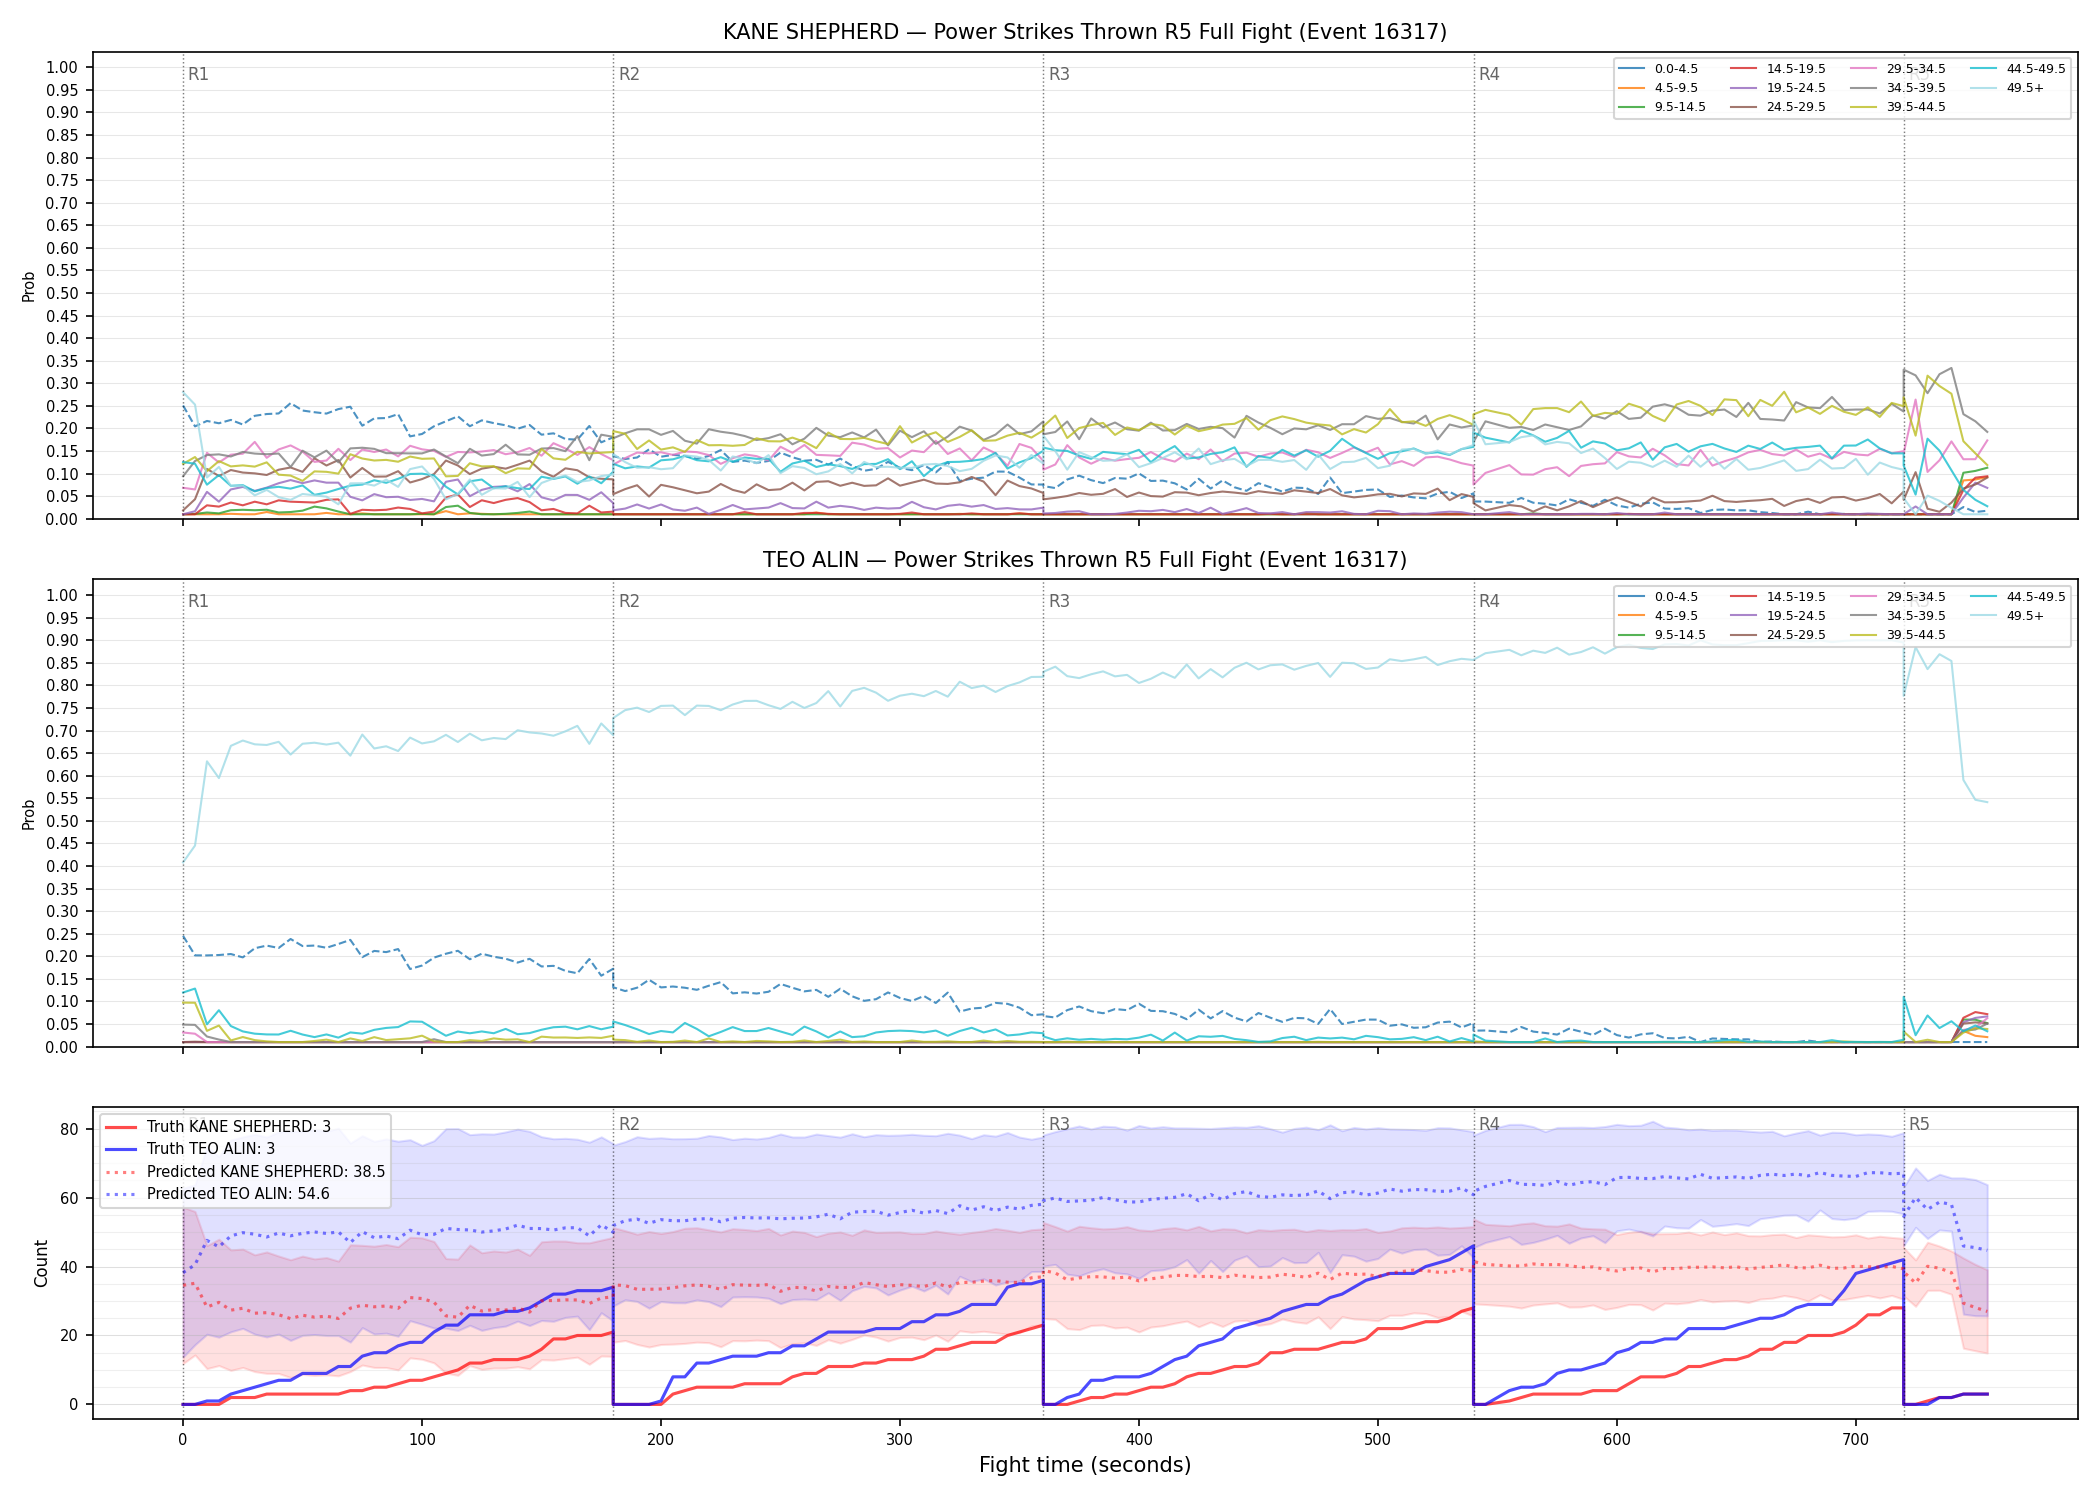
Task: Pick the 0.0-4.5 legend entry in Teo Alin chart
Action: 1660,597
